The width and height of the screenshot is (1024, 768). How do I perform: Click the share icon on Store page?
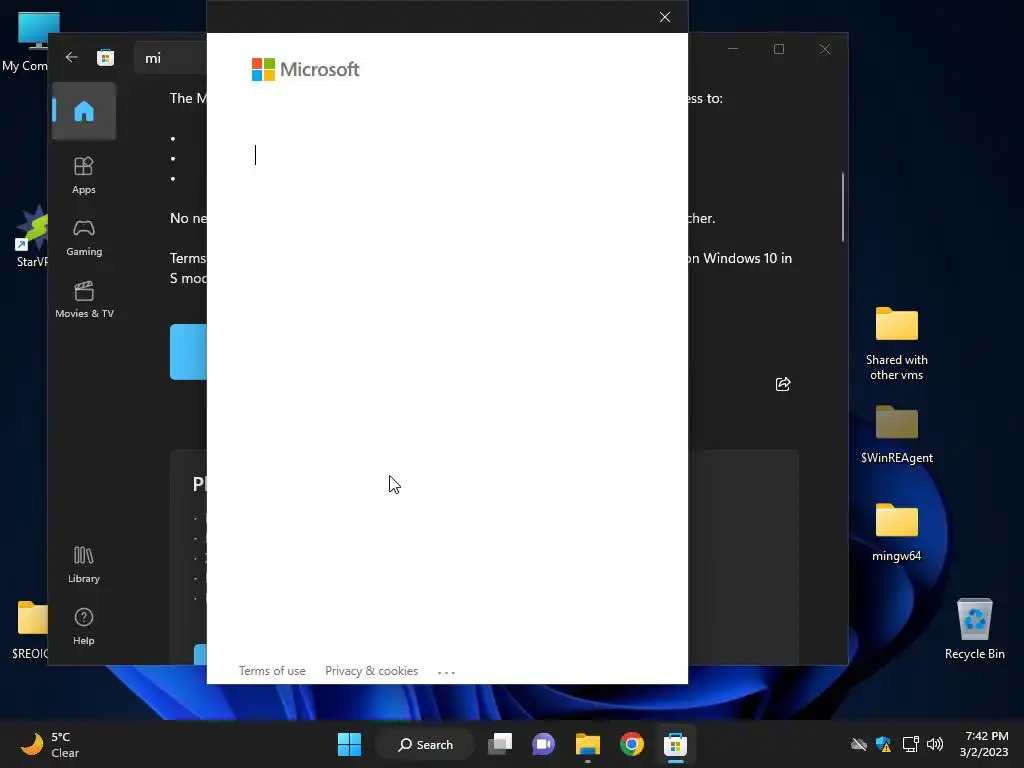pos(783,384)
